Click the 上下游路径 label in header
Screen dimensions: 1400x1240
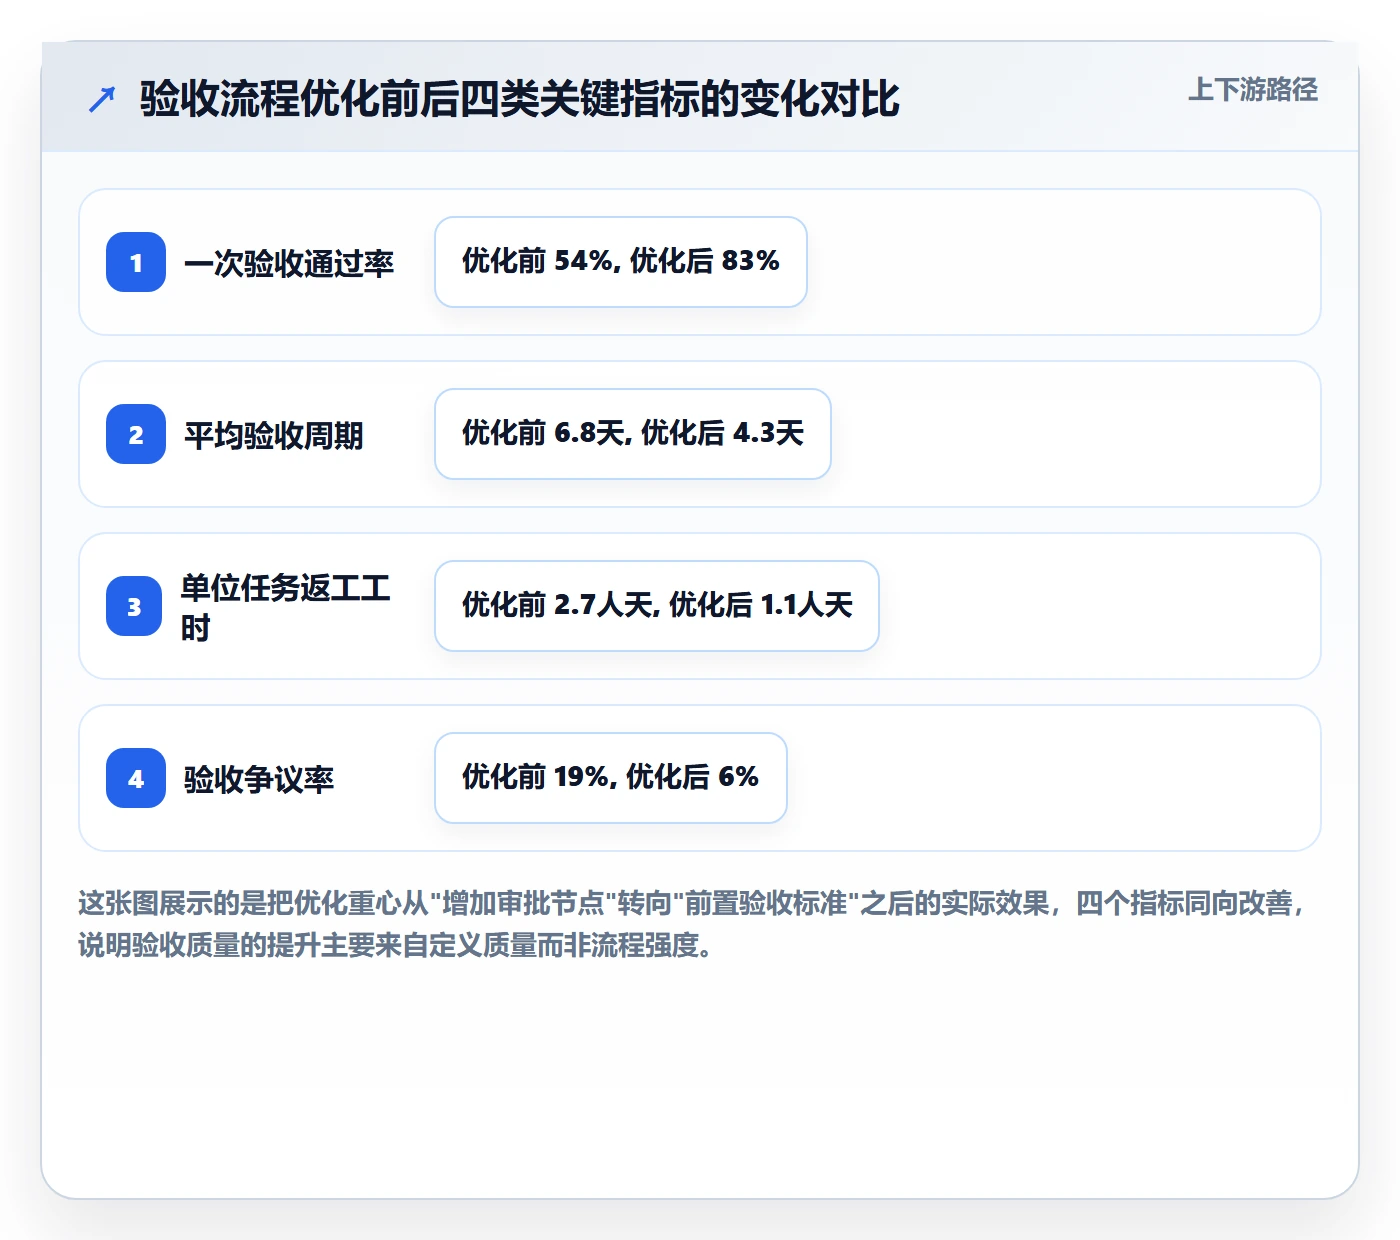coord(1252,90)
